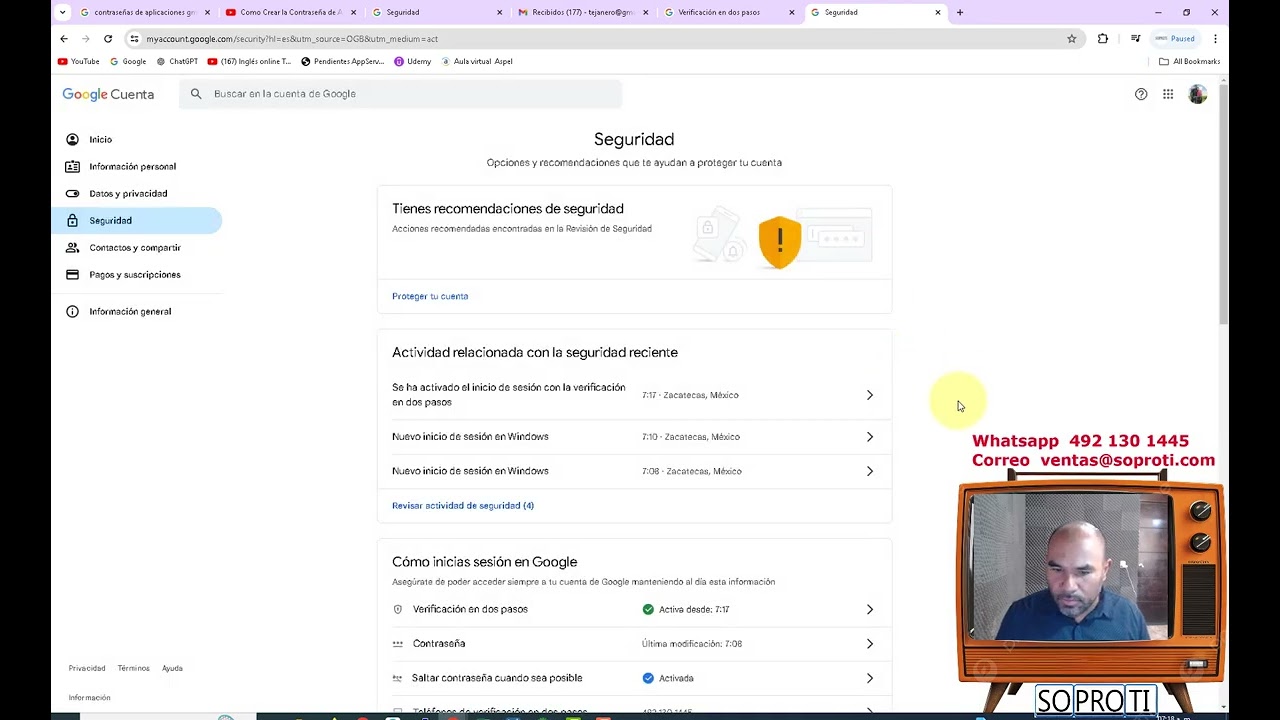Open the browser extensions puzzle icon
Image resolution: width=1280 pixels, height=720 pixels.
[x=1103, y=39]
